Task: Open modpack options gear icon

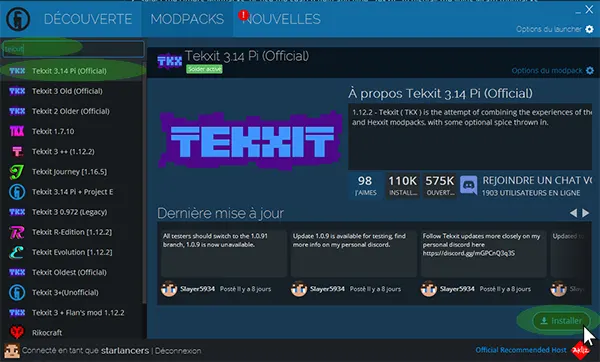Action: pos(590,70)
